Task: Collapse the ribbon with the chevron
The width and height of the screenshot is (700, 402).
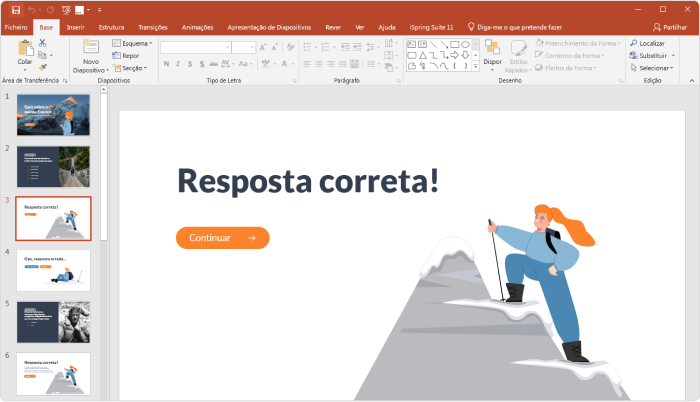Action: click(692, 80)
